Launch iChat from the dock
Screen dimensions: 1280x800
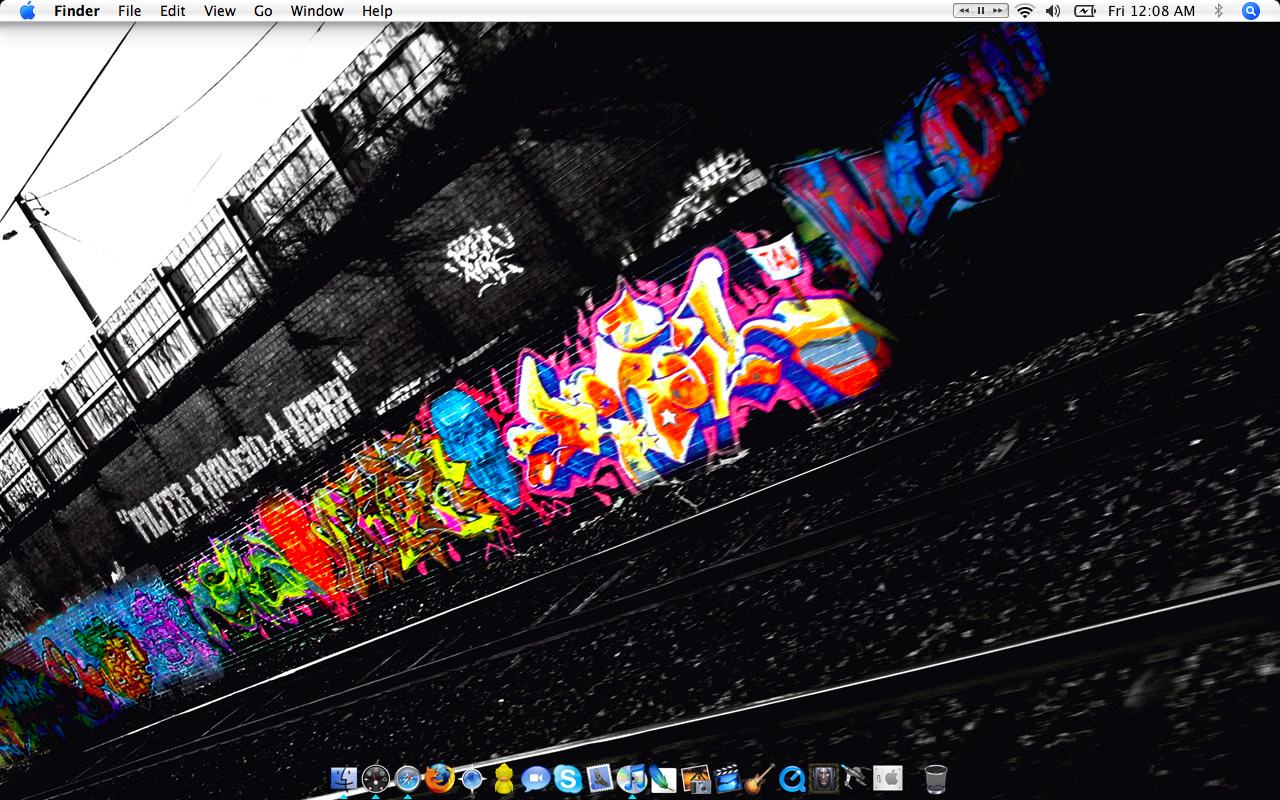(536, 778)
